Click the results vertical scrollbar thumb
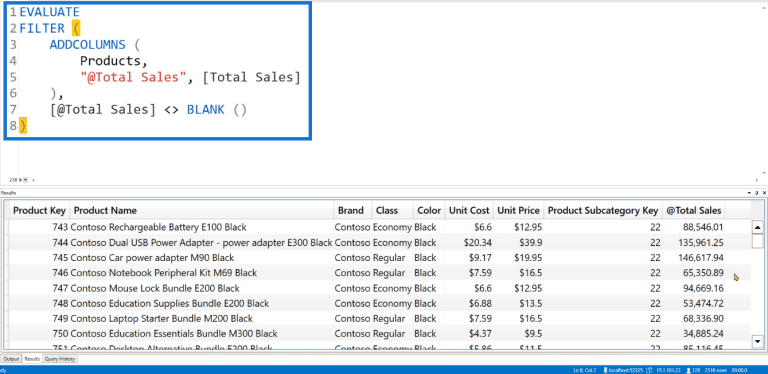Image resolution: width=768 pixels, height=374 pixels. (757, 241)
